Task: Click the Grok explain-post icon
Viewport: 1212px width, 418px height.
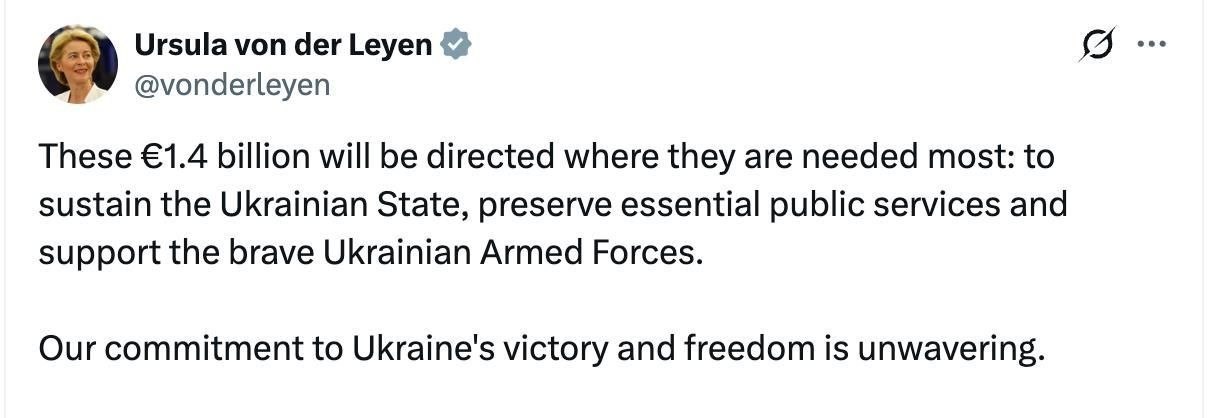Action: (1098, 47)
